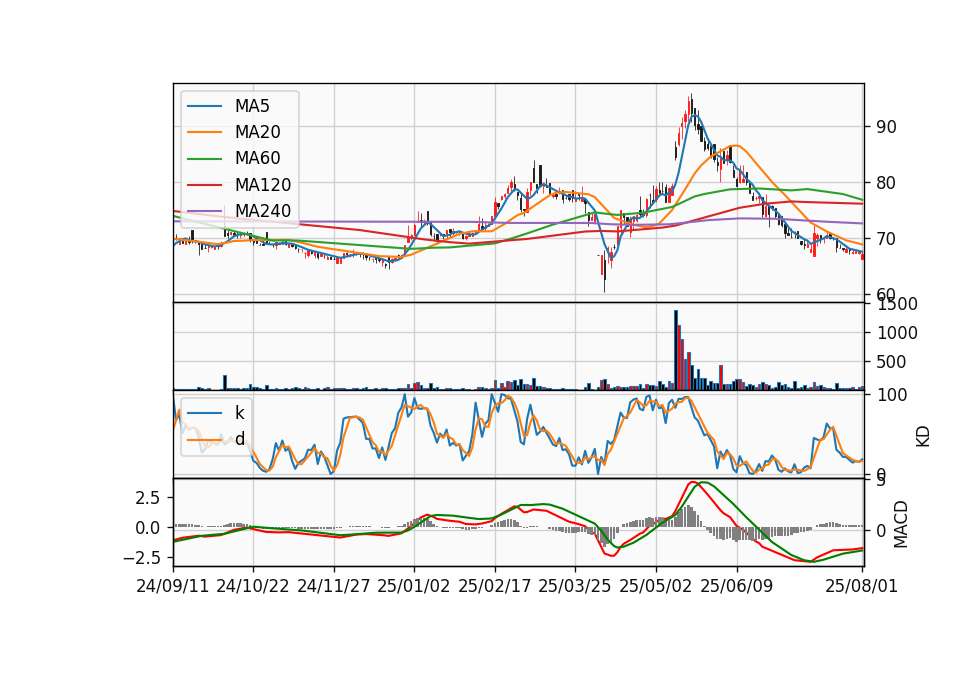The image size is (960, 690).
Task: Click the MACD red line peak
Action: pos(692,482)
